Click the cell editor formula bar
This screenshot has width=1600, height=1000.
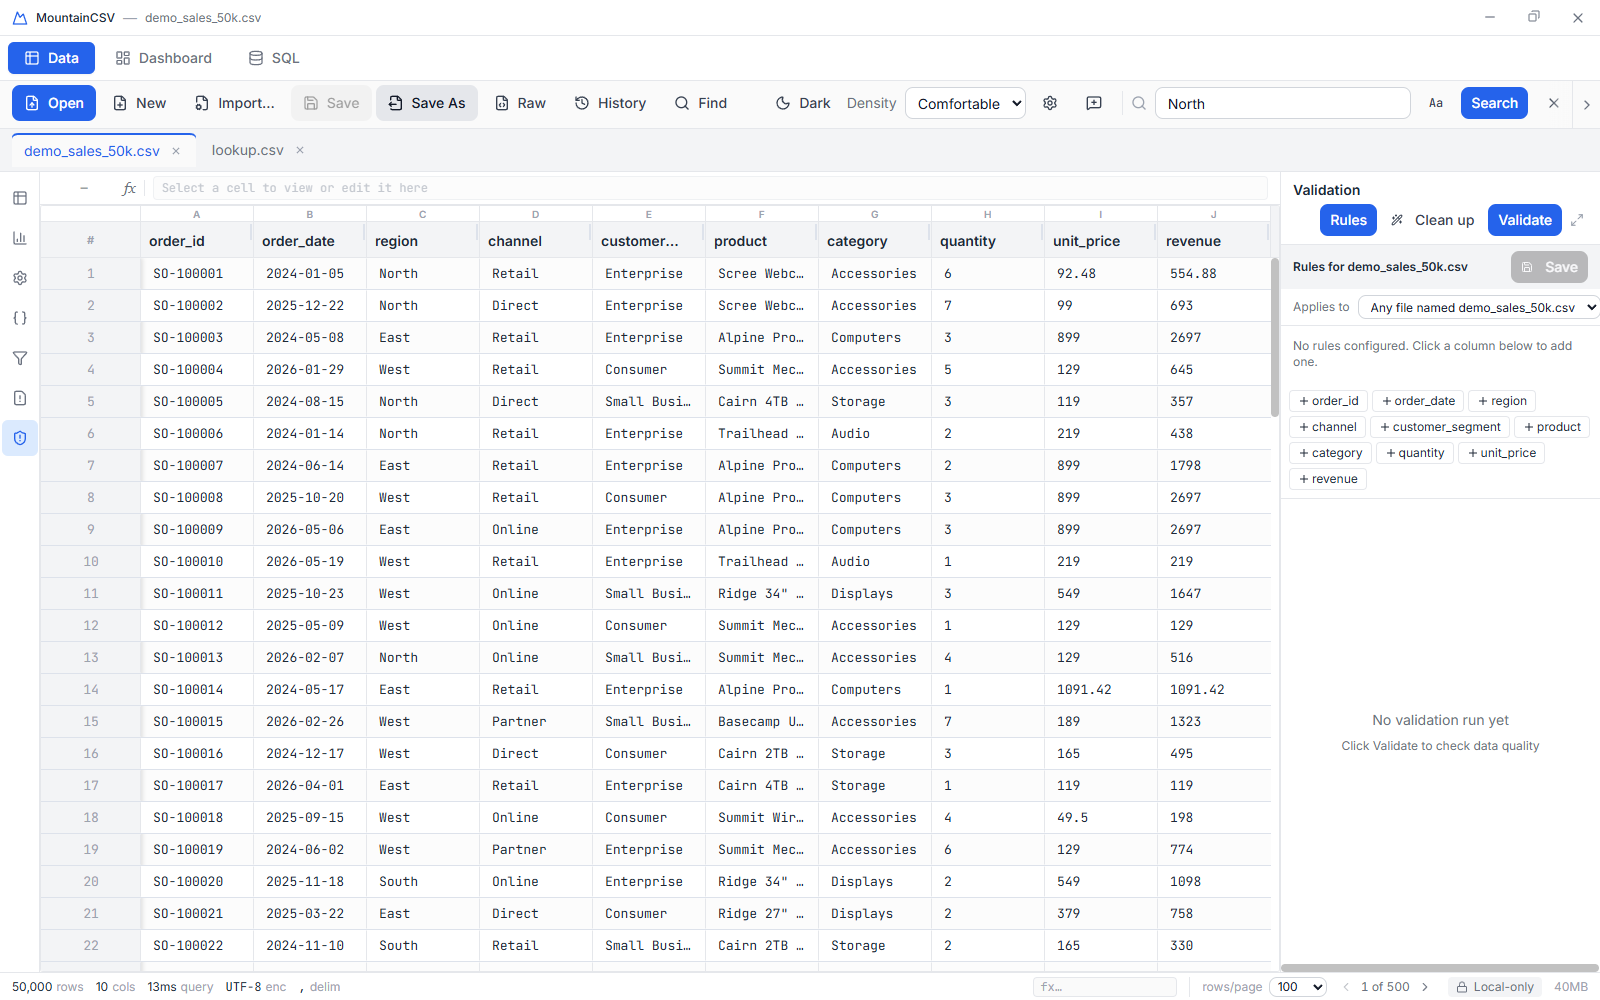pyautogui.click(x=710, y=188)
